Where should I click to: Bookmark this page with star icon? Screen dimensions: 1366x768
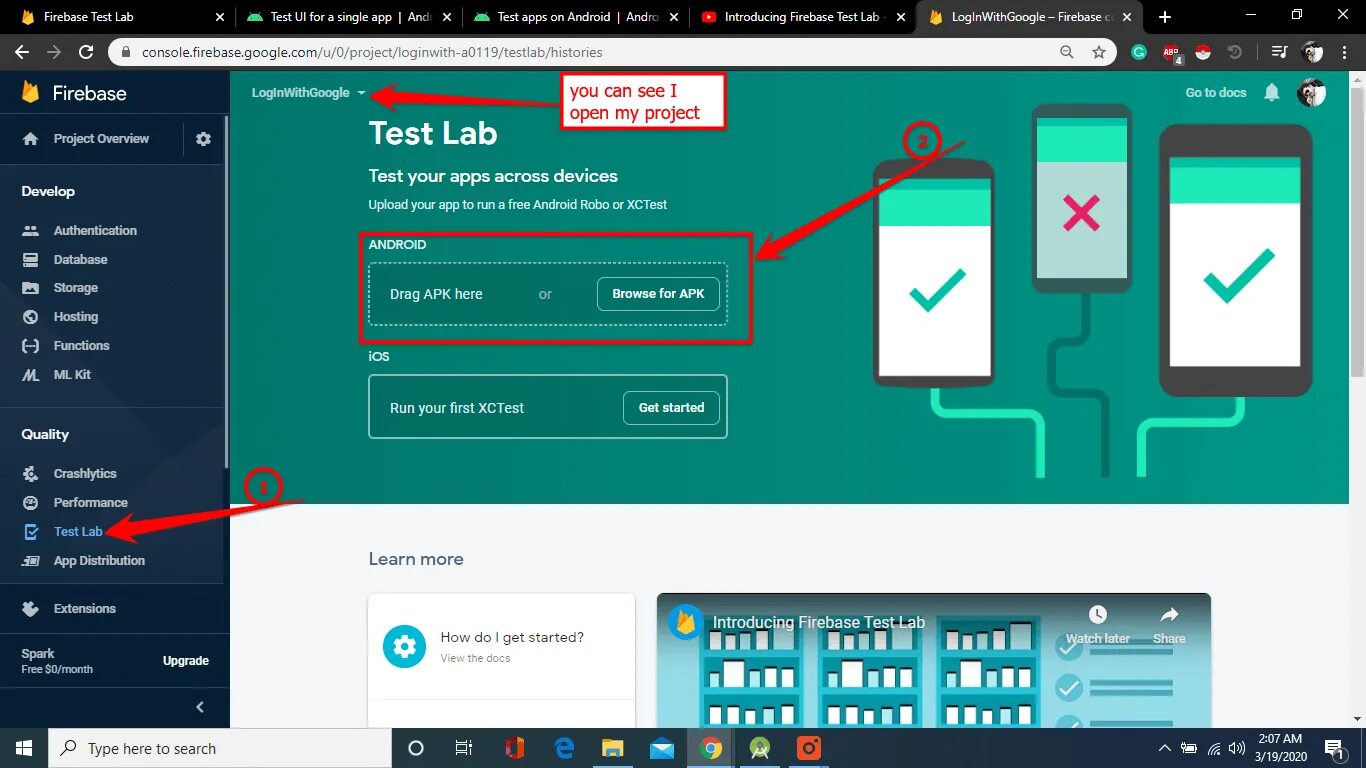coord(1099,52)
